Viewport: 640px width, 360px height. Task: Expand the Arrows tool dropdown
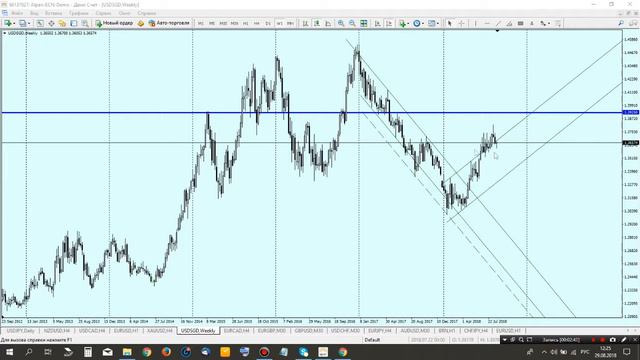tap(549, 23)
